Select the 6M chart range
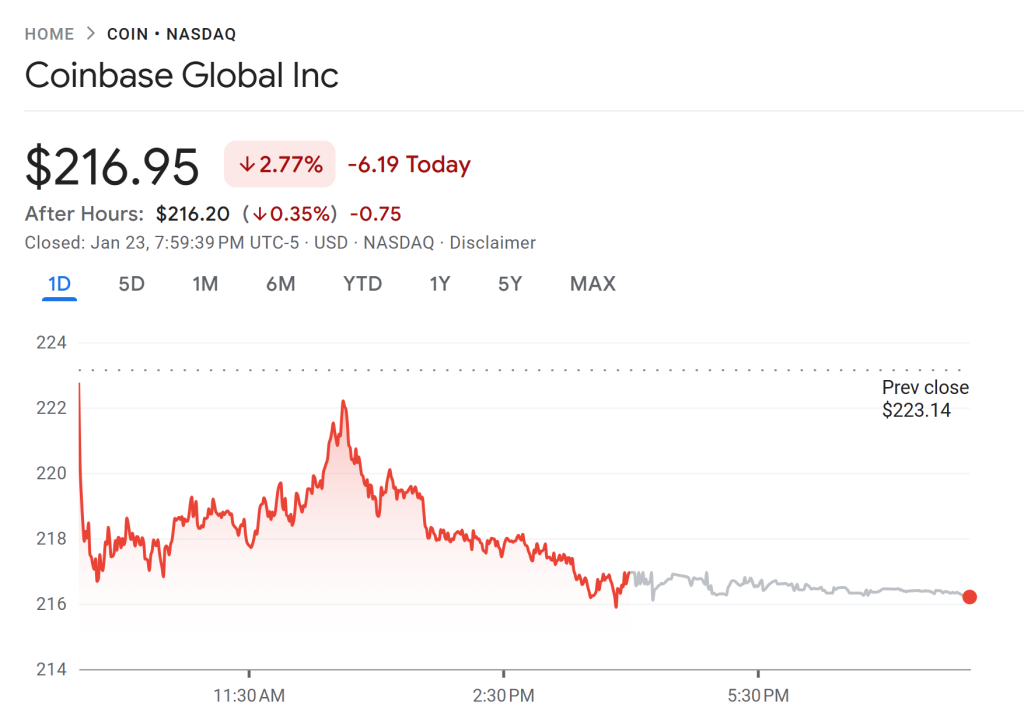 pyautogui.click(x=281, y=284)
